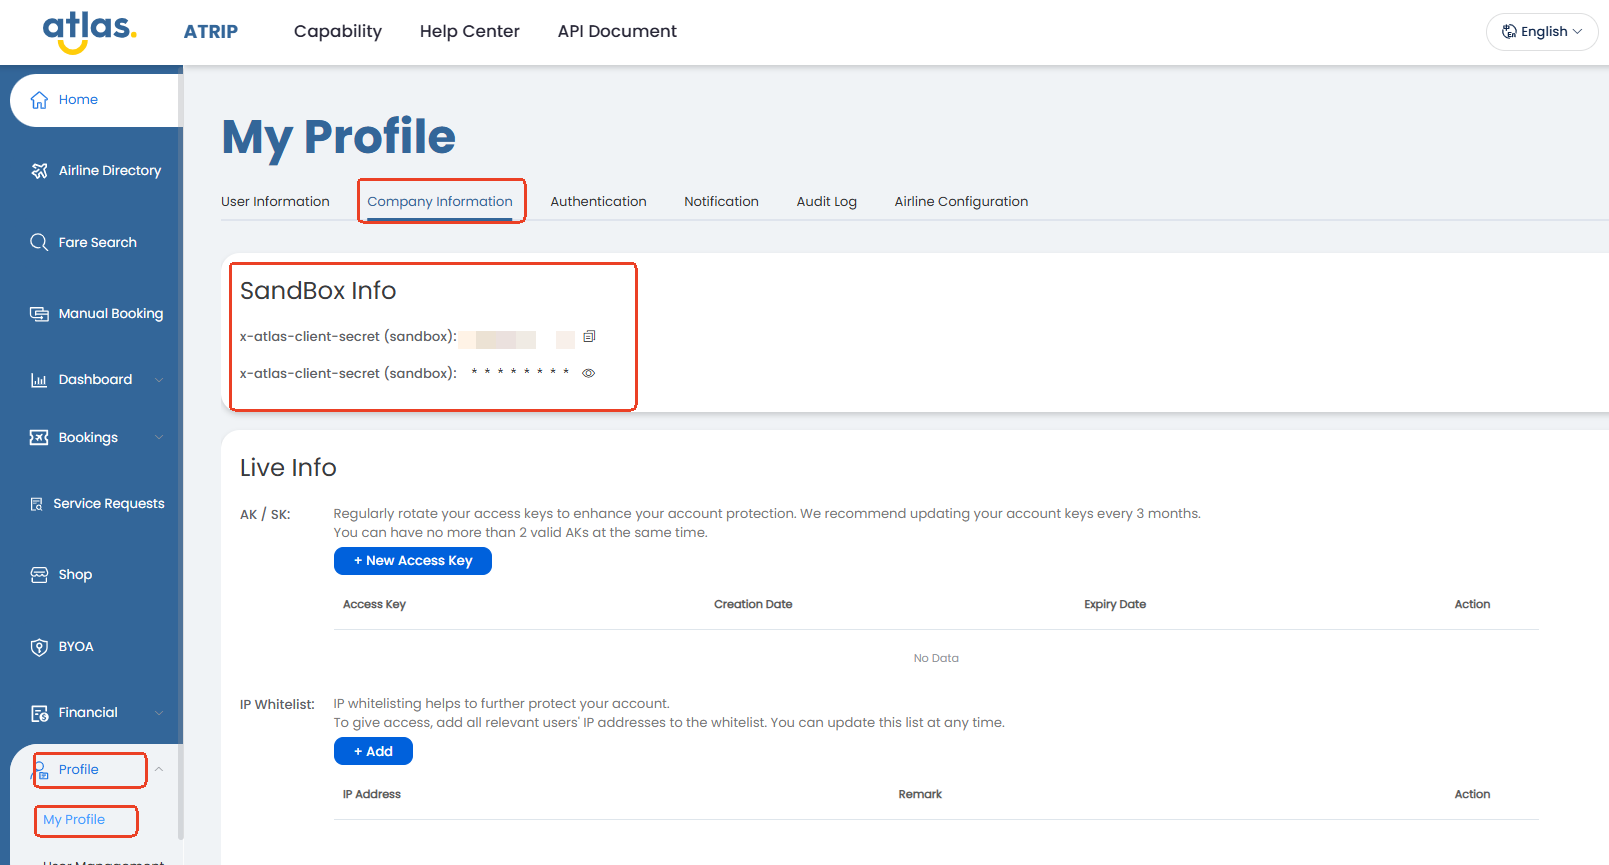
Task: Click the Shop icon in sidebar
Action: (x=39, y=575)
